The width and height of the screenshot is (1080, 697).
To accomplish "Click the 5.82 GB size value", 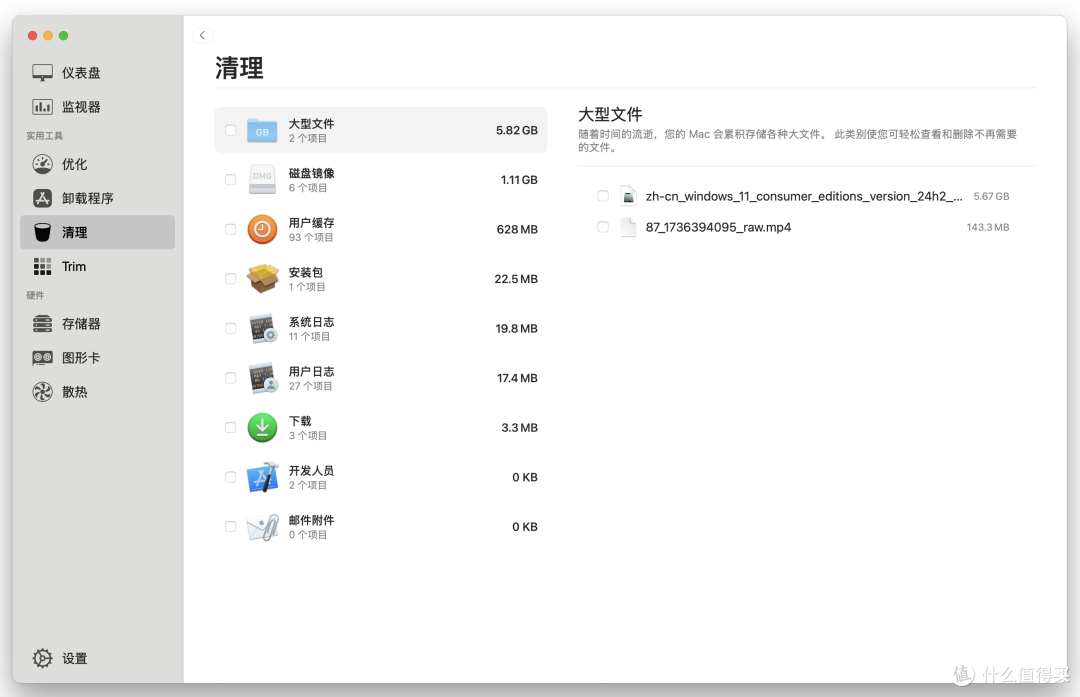I will pyautogui.click(x=517, y=130).
